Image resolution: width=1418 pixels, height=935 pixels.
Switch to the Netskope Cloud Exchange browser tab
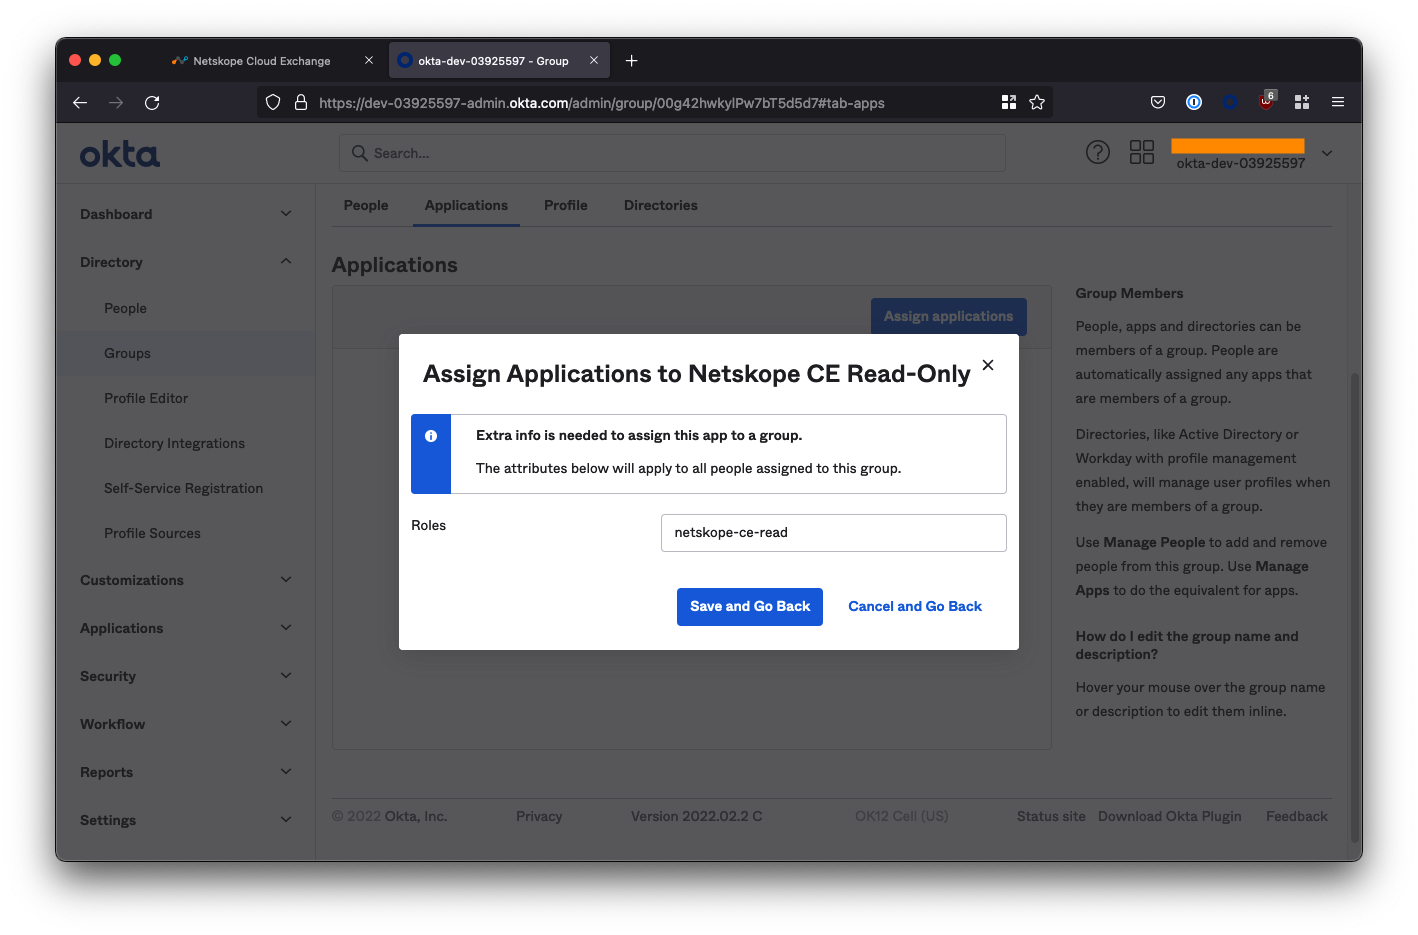point(262,61)
